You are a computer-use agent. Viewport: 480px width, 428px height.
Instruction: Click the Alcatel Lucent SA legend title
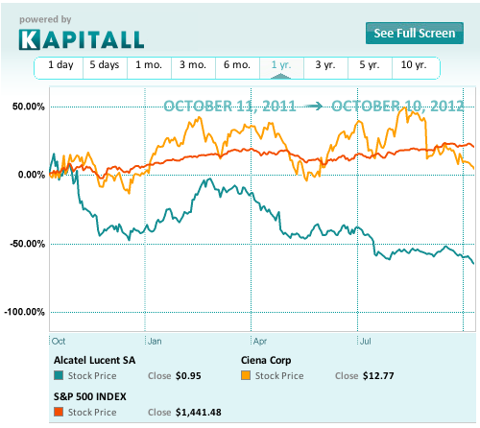tap(95, 360)
